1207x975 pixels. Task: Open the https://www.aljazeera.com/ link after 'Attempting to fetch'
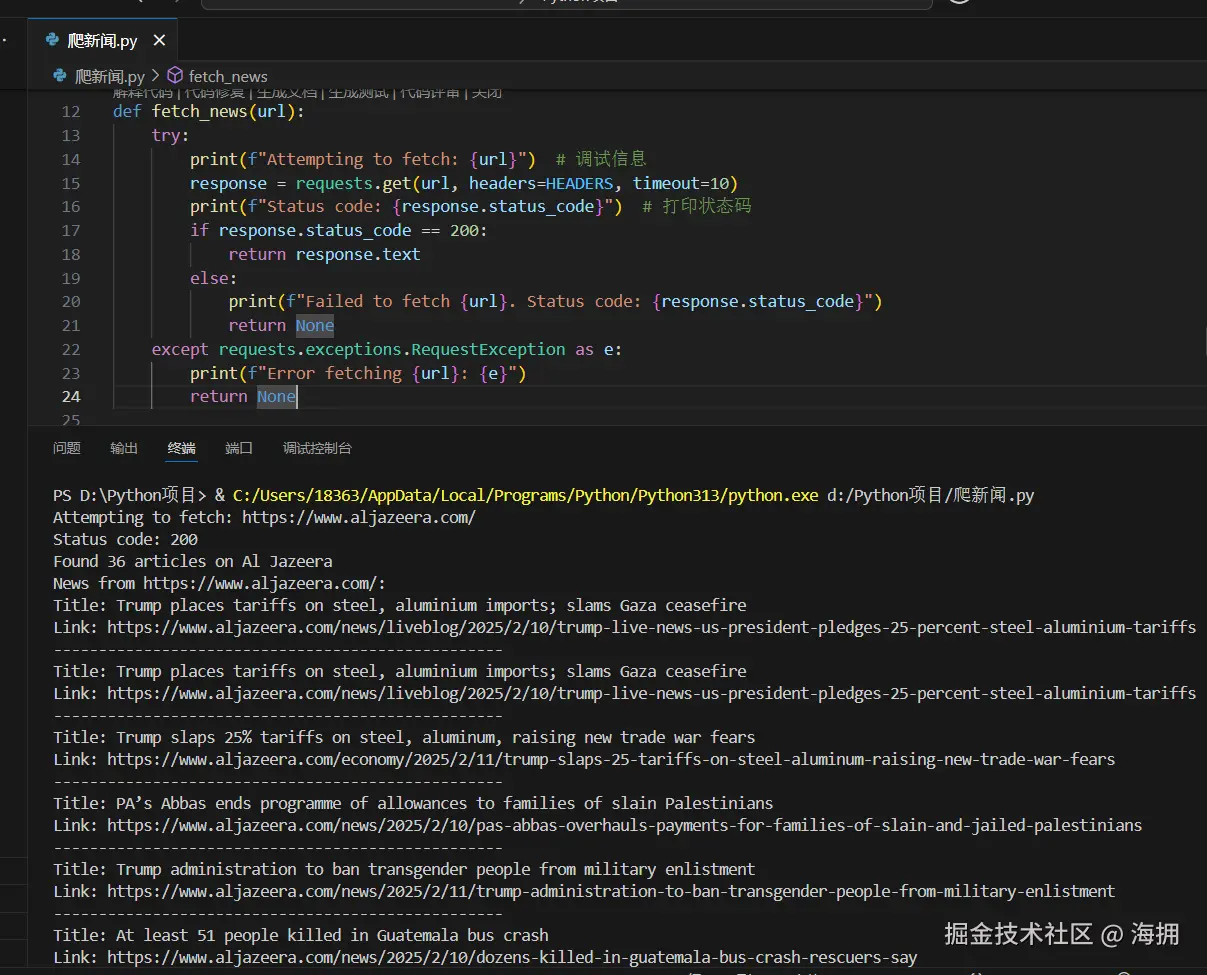[x=359, y=517]
